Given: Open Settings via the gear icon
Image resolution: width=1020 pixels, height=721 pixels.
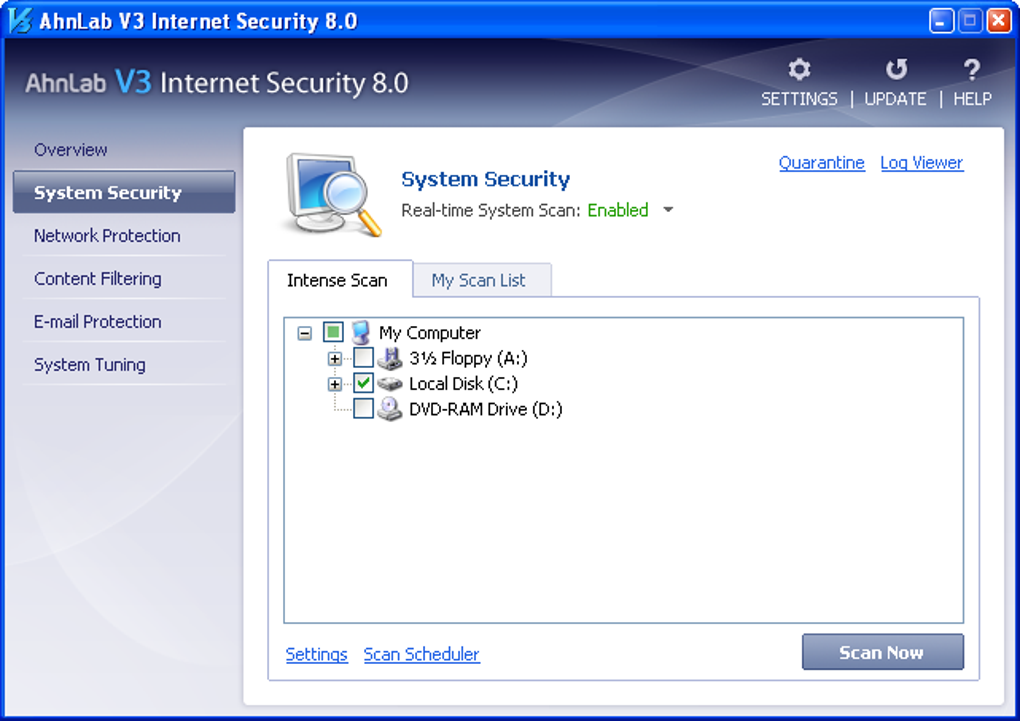Looking at the screenshot, I should 799,70.
